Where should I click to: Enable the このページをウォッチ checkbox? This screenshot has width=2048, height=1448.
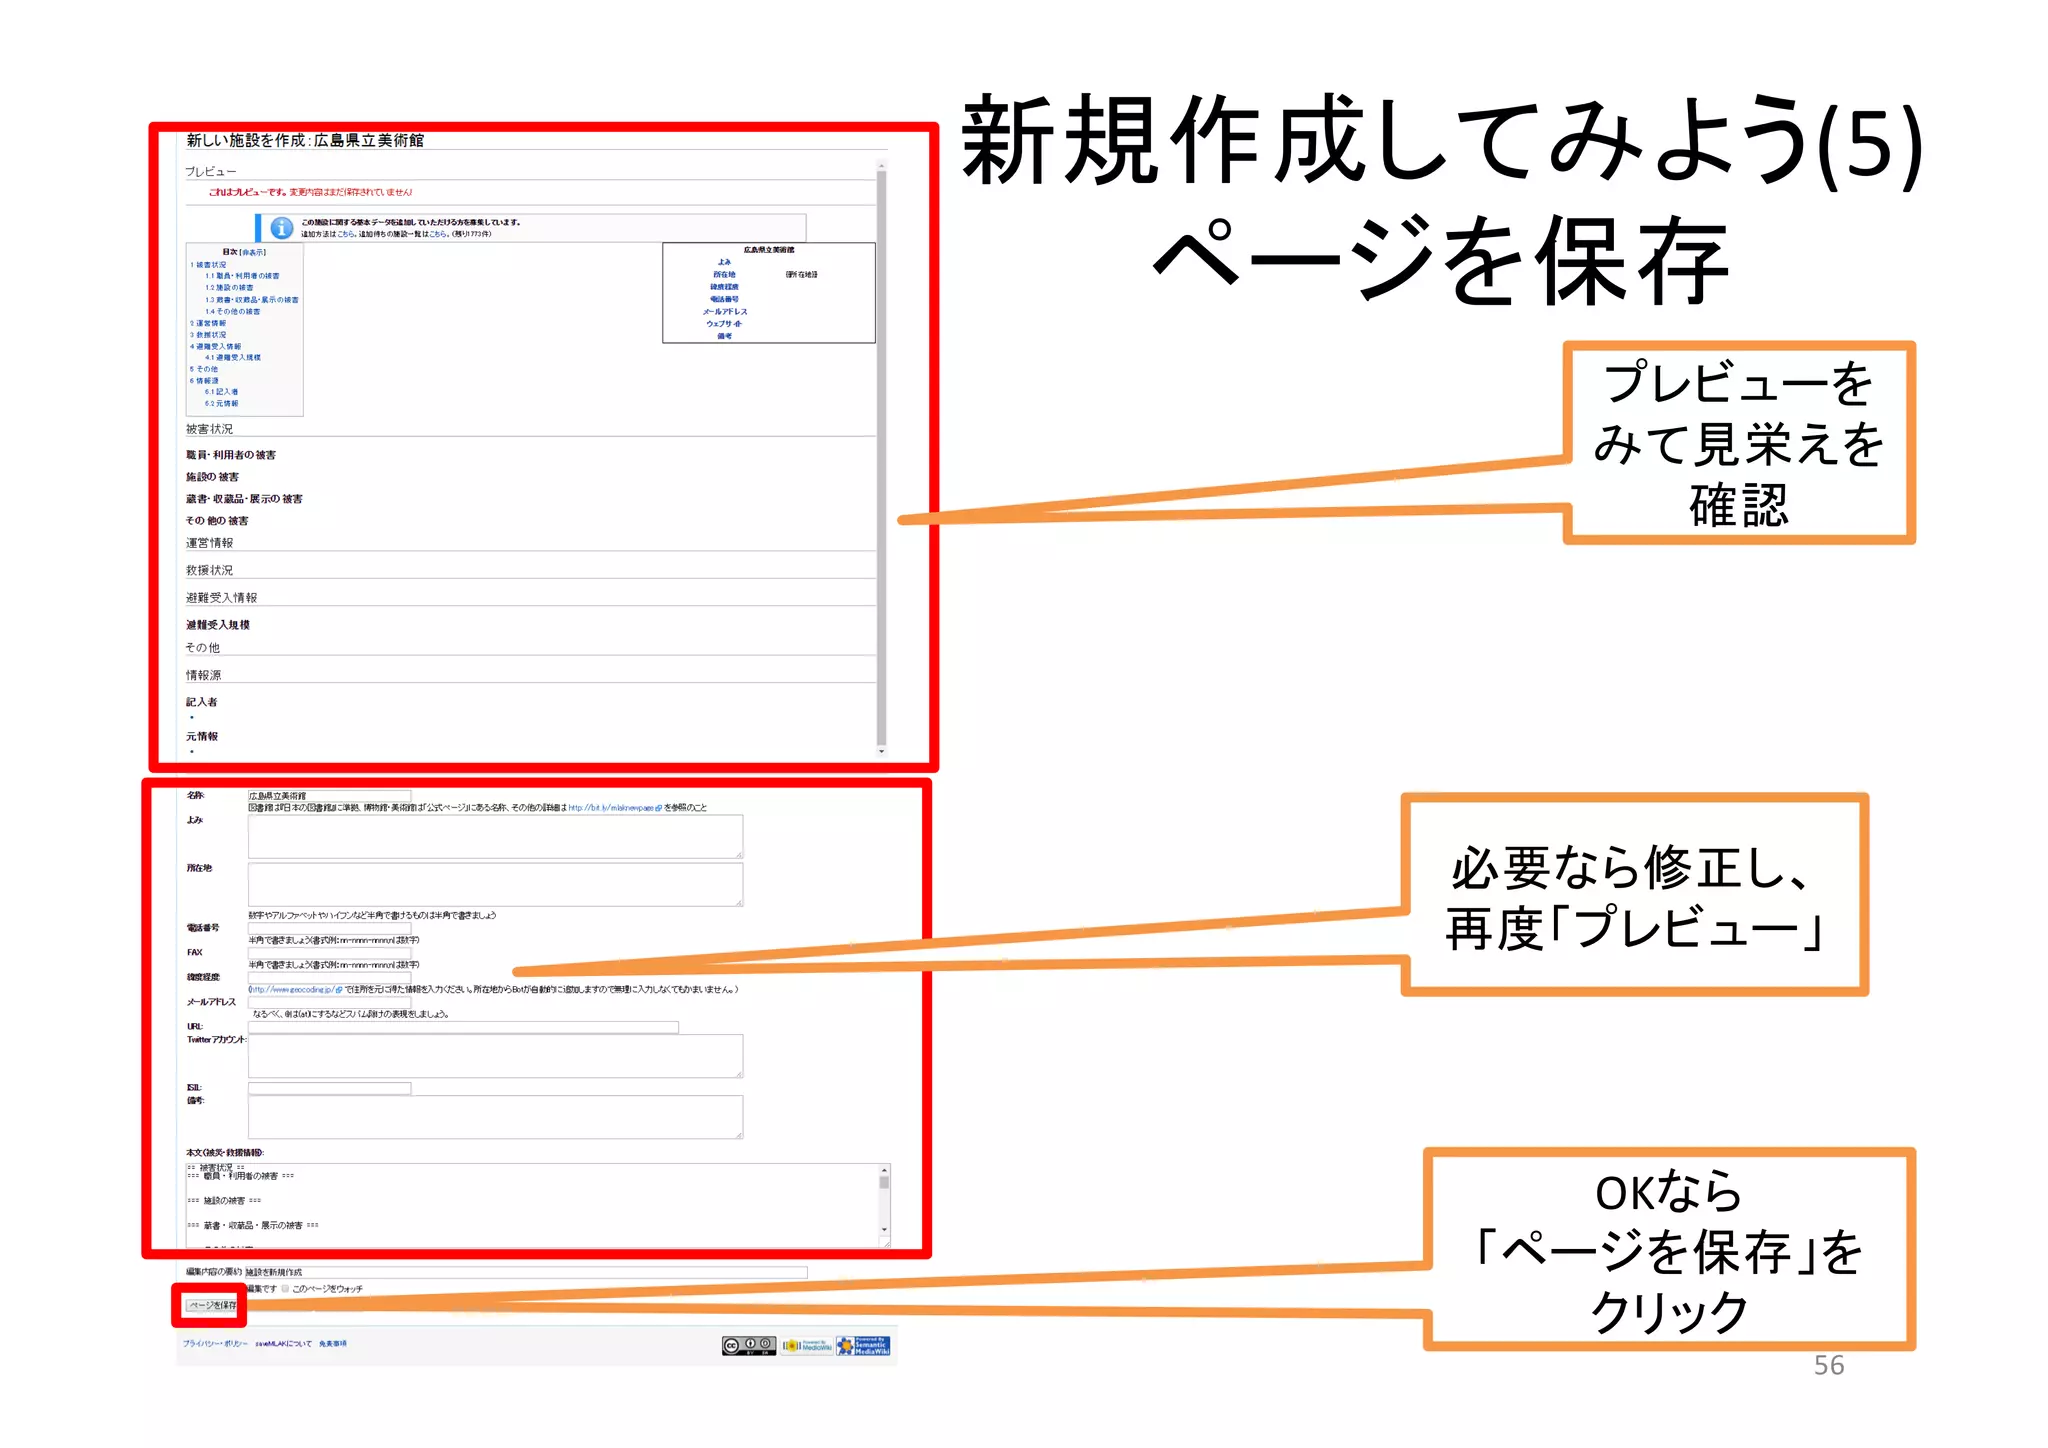(x=285, y=1288)
